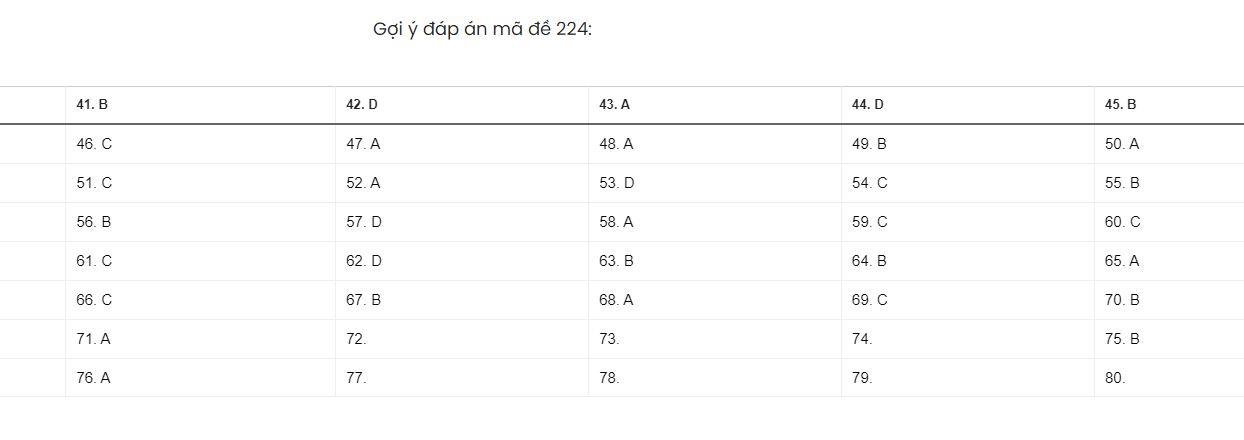
Task: Click the answer cell "61. C"
Action: point(94,261)
